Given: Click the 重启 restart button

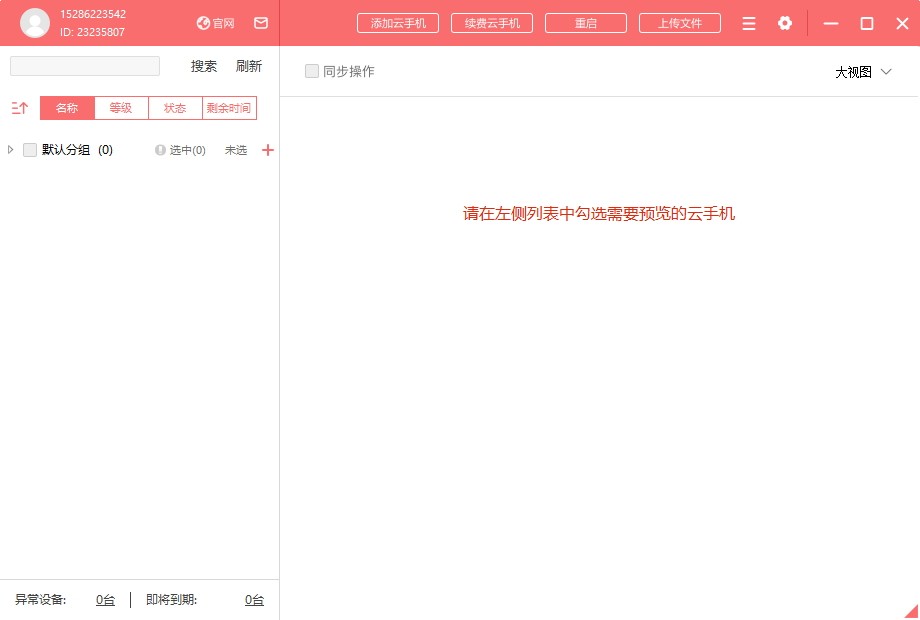Looking at the screenshot, I should click(x=586, y=23).
